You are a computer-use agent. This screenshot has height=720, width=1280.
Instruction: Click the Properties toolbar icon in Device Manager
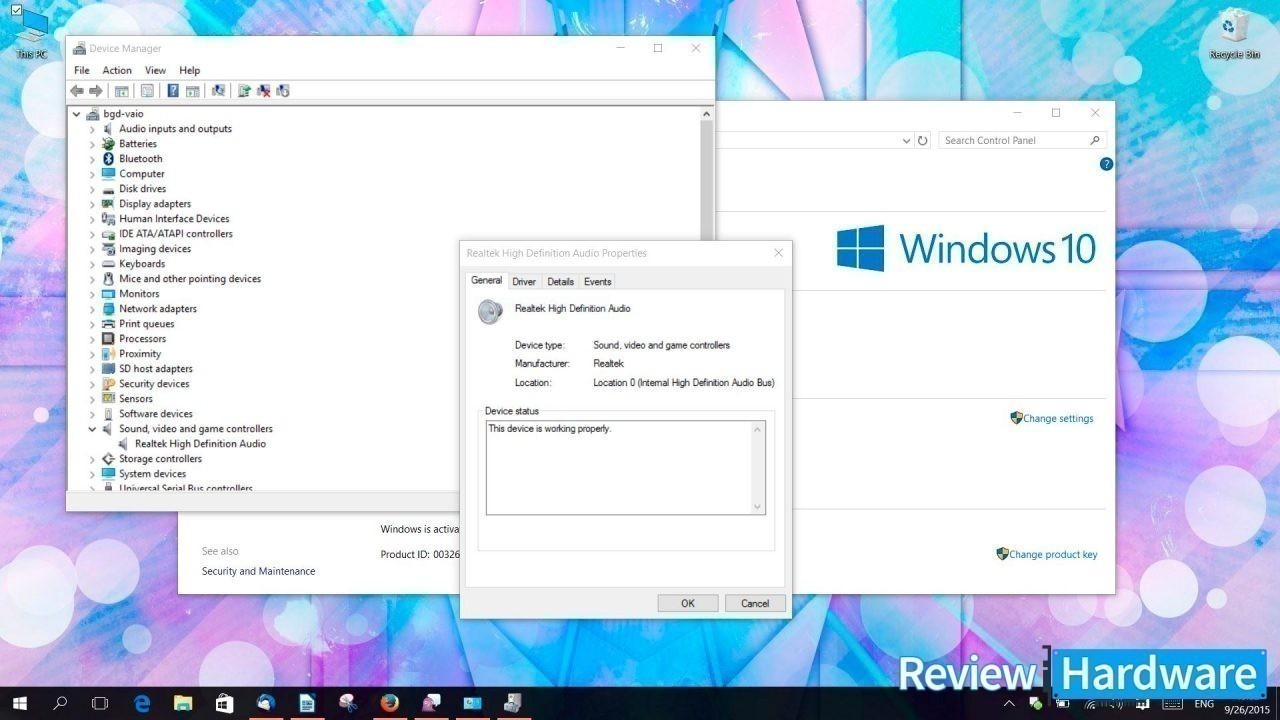point(147,91)
